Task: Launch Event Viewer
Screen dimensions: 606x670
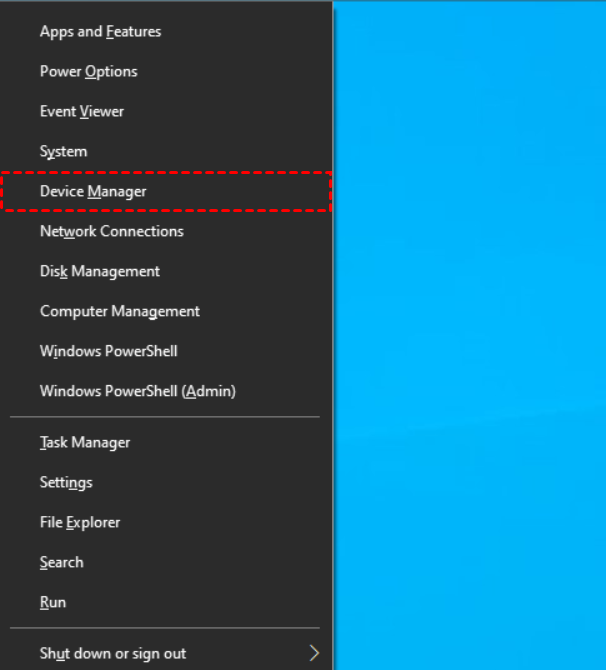Action: click(165, 112)
